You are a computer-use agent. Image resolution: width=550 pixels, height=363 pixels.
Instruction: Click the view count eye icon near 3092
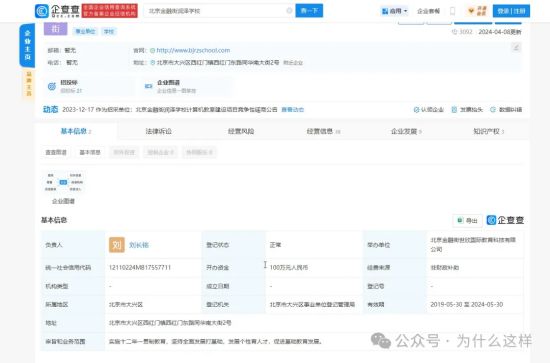(455, 32)
